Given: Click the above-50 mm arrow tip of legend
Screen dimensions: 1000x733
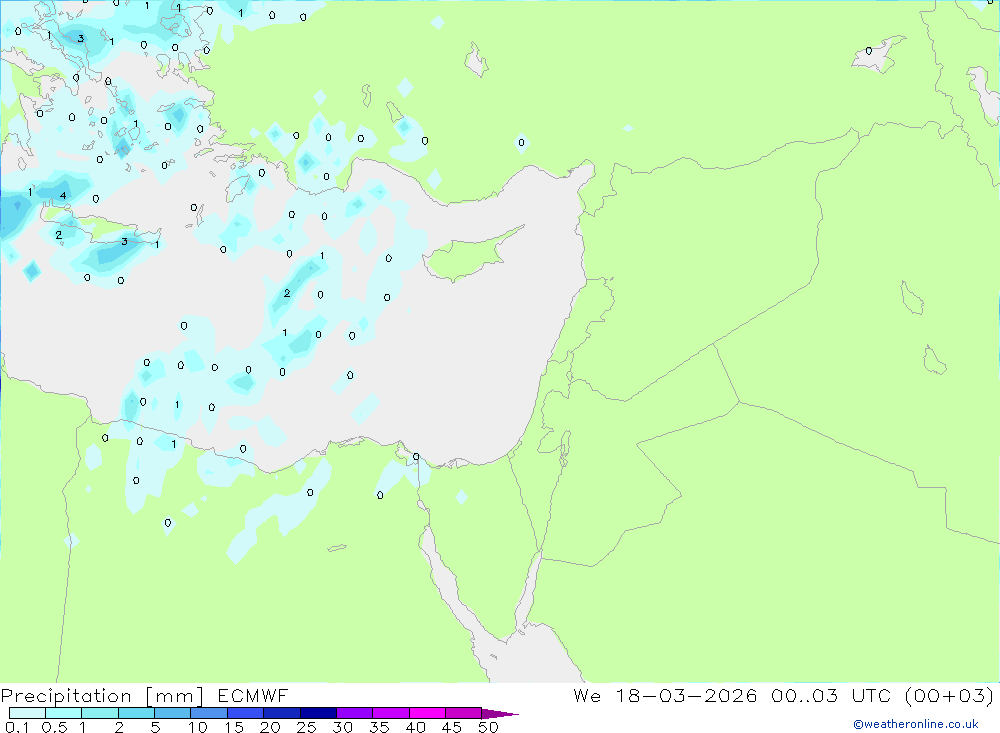Looking at the screenshot, I should [x=500, y=713].
